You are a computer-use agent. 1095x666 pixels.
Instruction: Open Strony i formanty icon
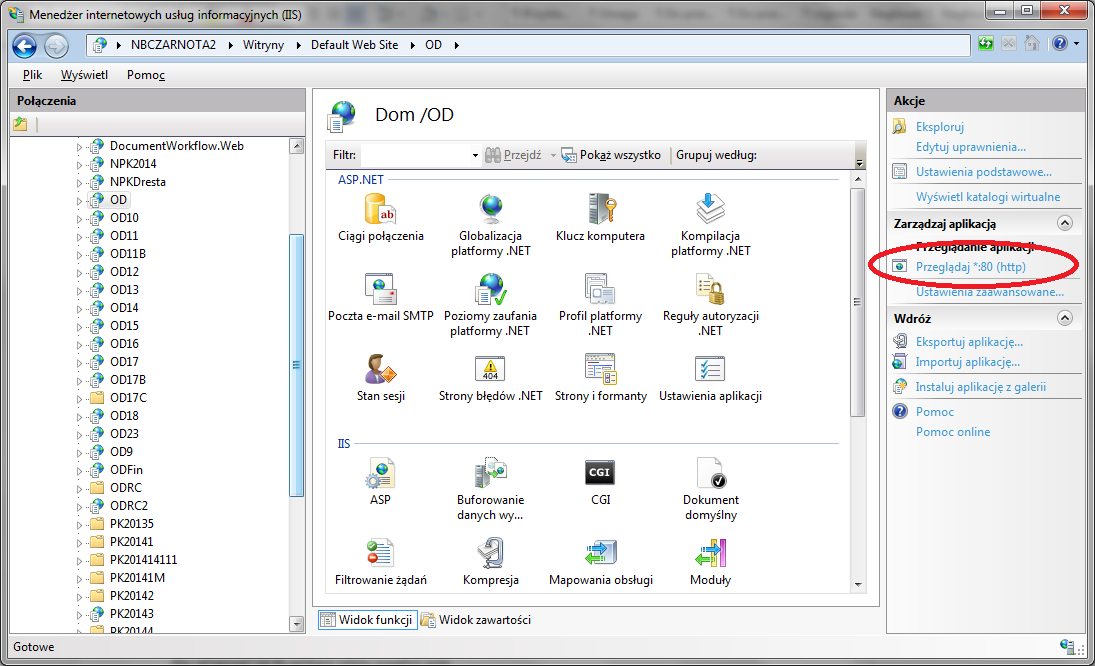click(601, 369)
